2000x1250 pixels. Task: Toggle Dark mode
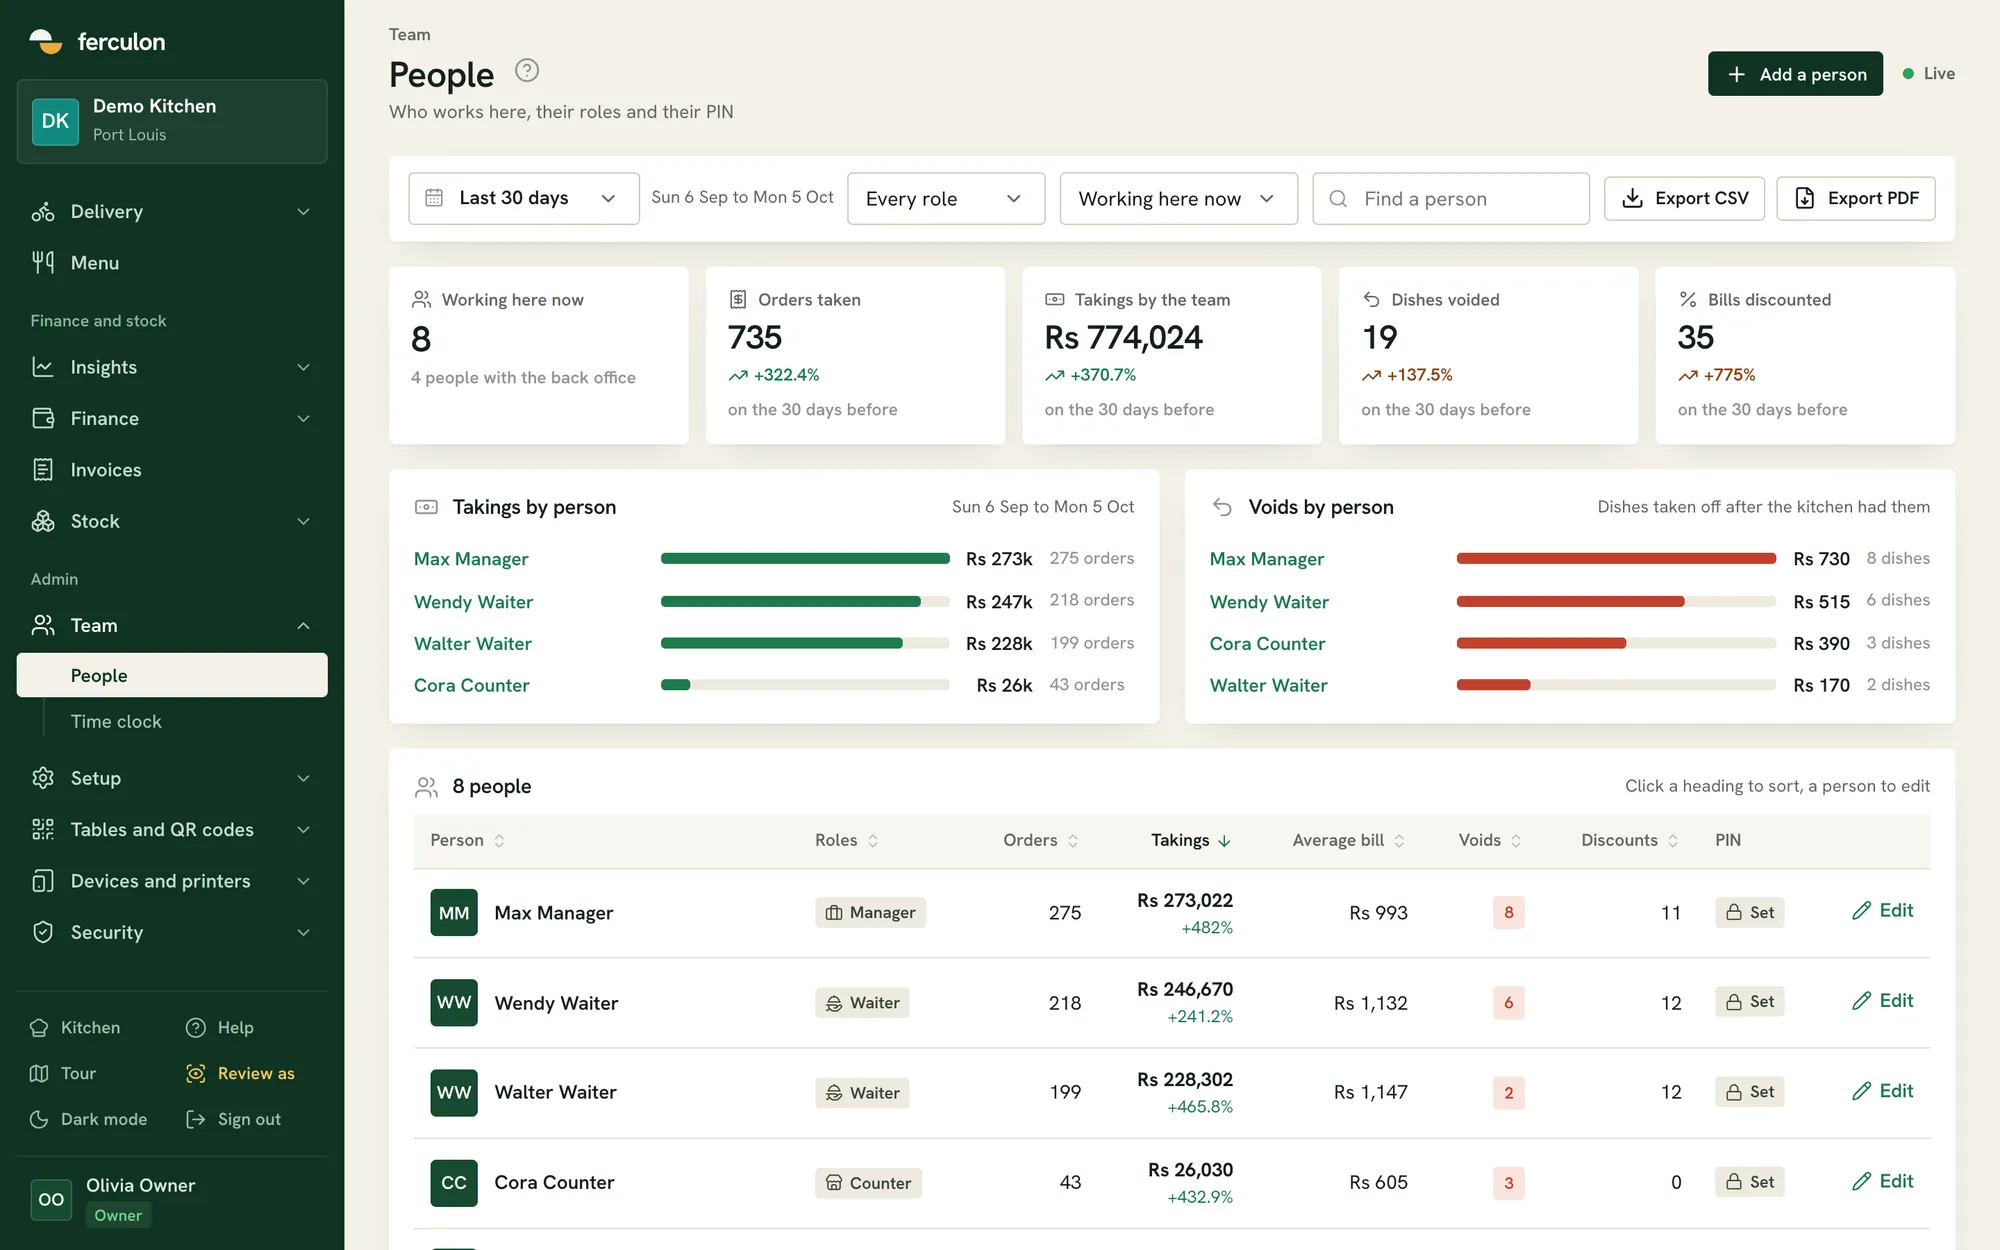click(x=88, y=1119)
